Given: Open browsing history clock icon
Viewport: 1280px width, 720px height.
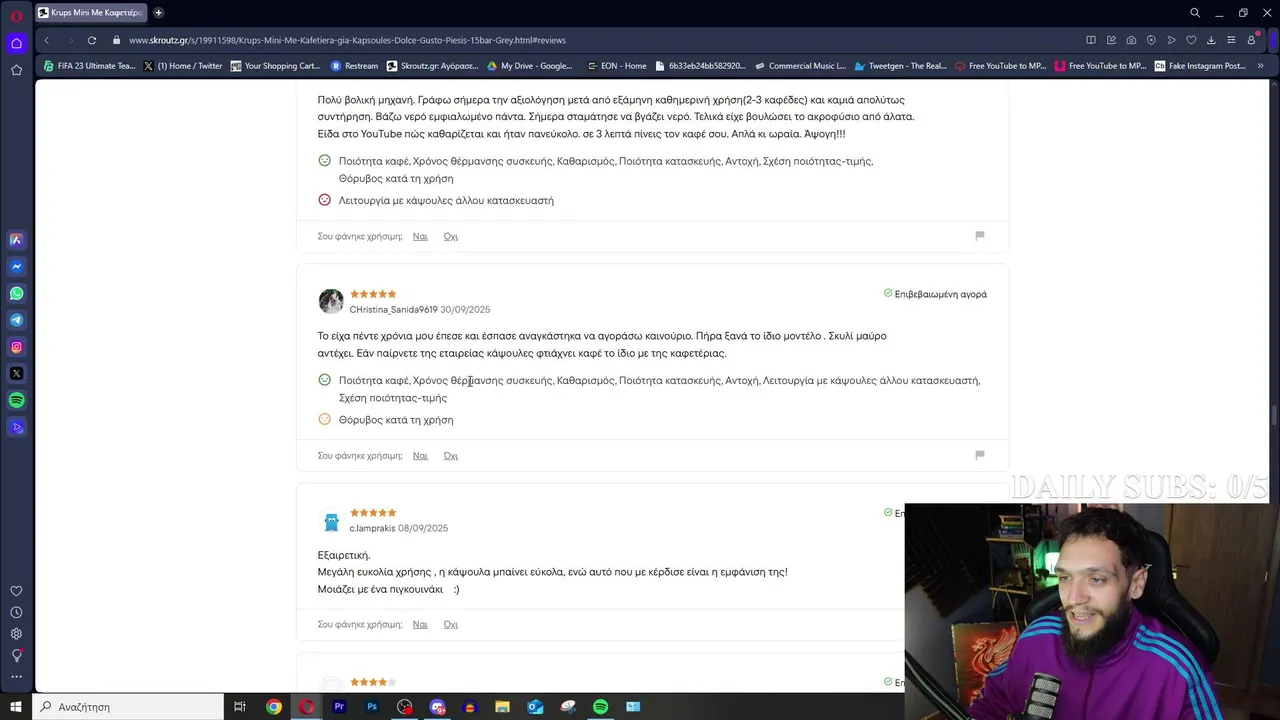Looking at the screenshot, I should (x=16, y=612).
